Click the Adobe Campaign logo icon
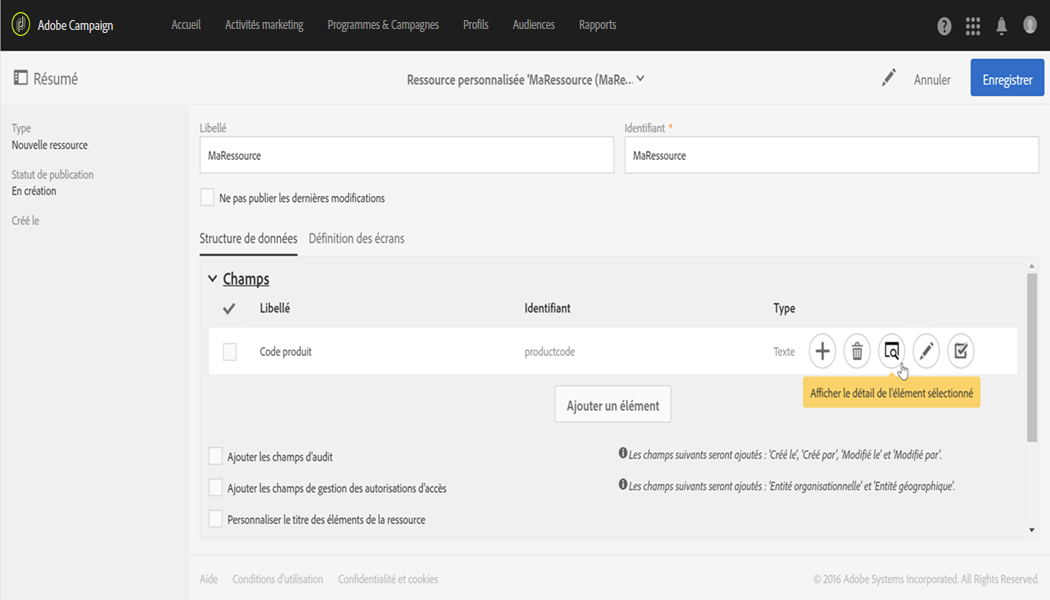The height and width of the screenshot is (600, 1050). (20, 25)
